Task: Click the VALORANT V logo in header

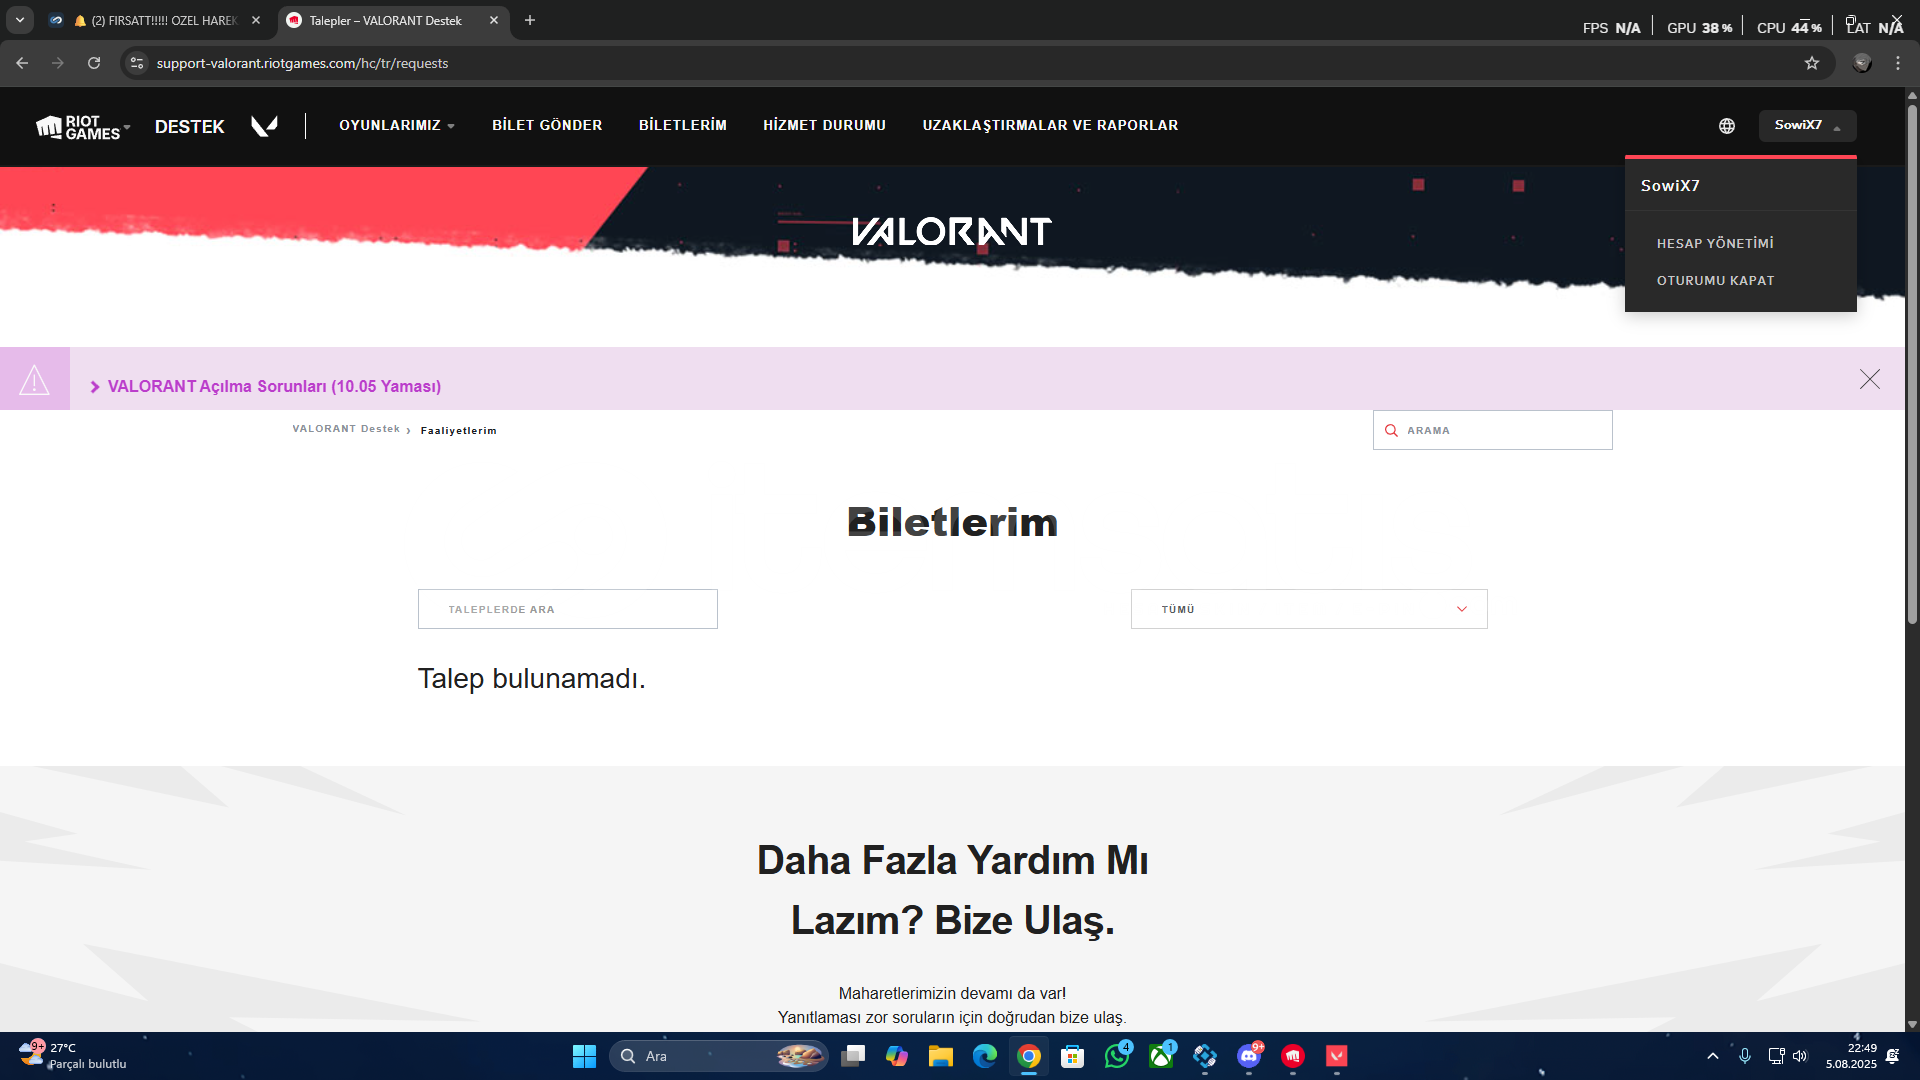Action: (x=264, y=126)
